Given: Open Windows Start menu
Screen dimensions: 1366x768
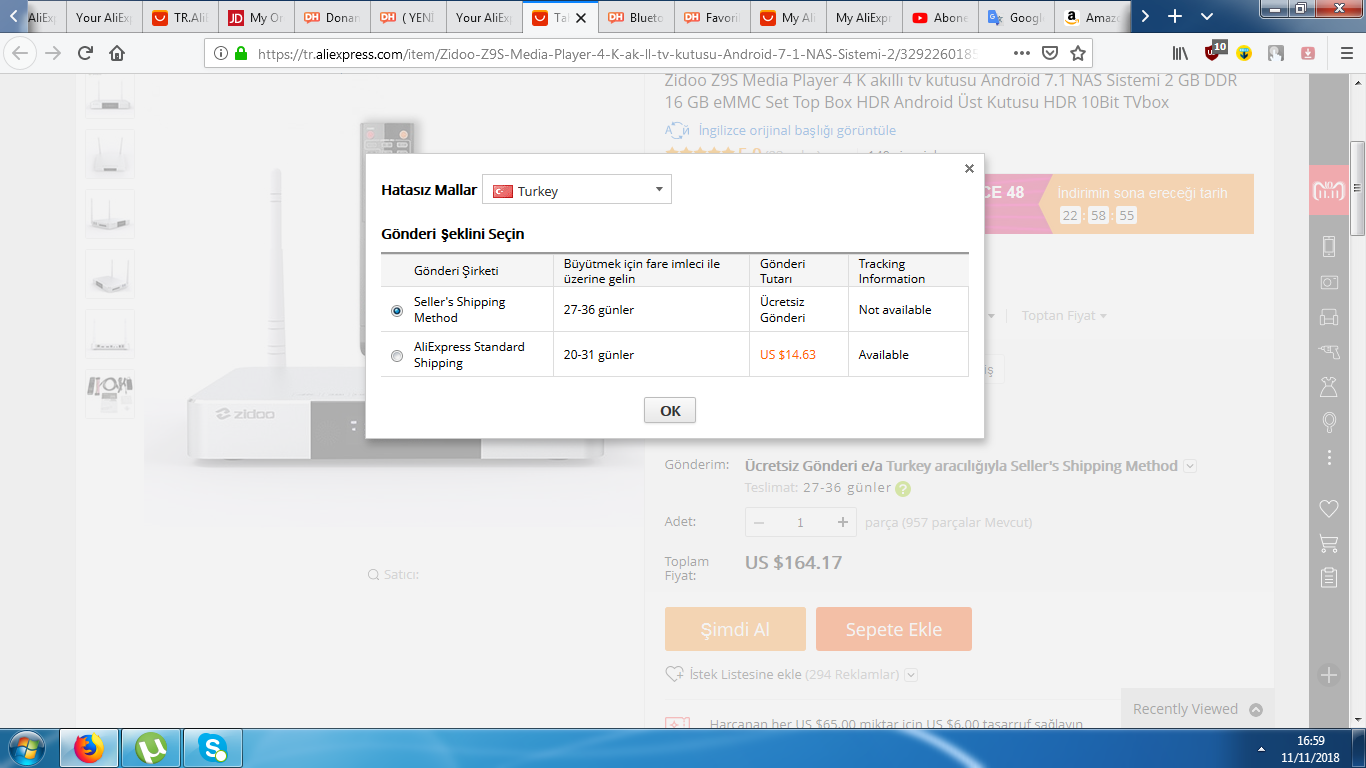Looking at the screenshot, I should click(x=26, y=748).
